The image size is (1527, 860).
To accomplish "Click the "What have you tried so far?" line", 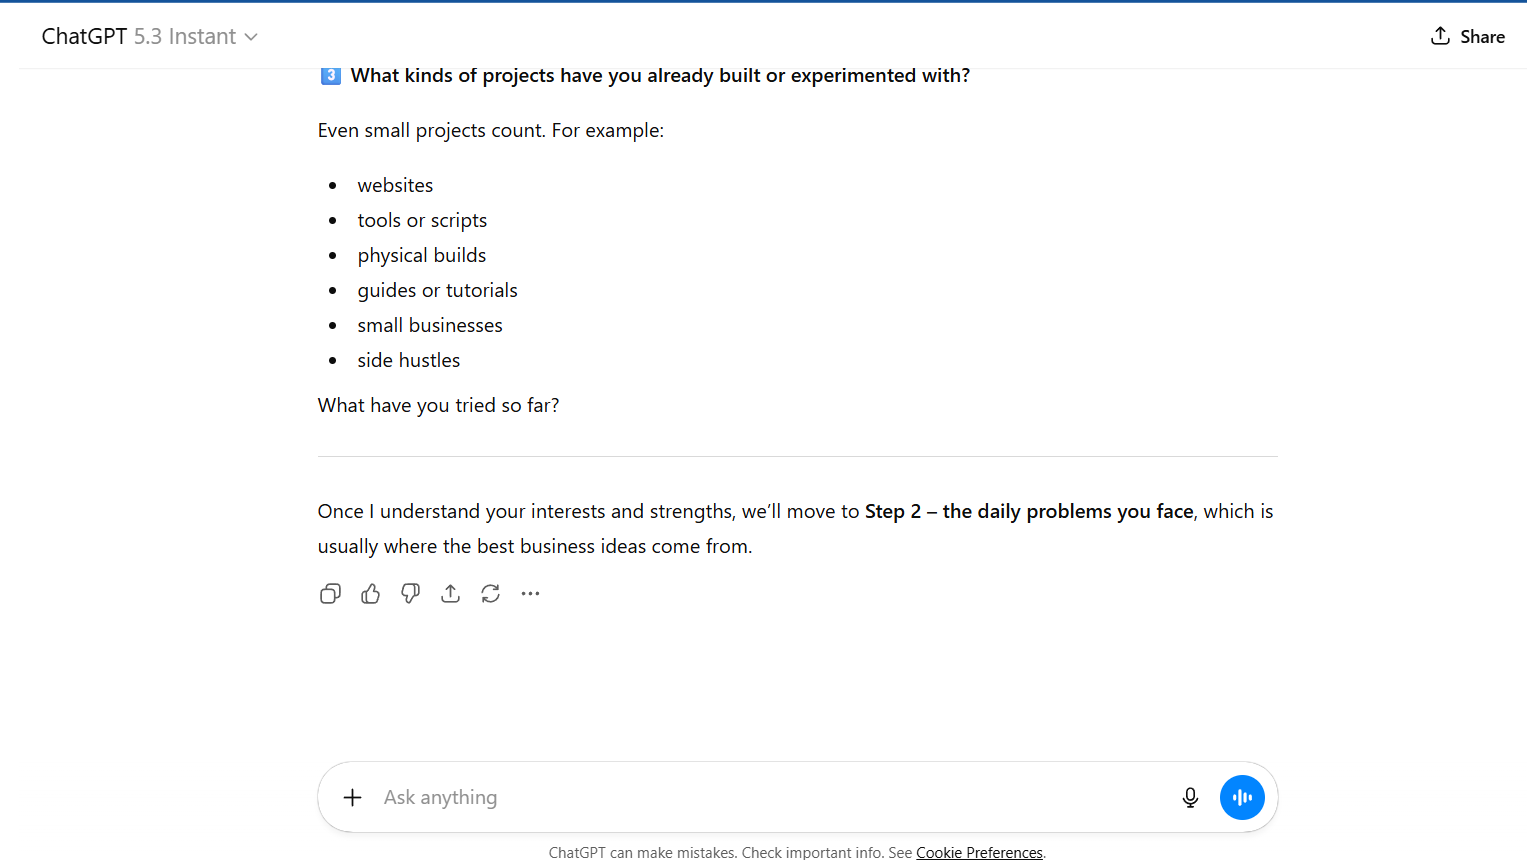I will coord(438,406).
